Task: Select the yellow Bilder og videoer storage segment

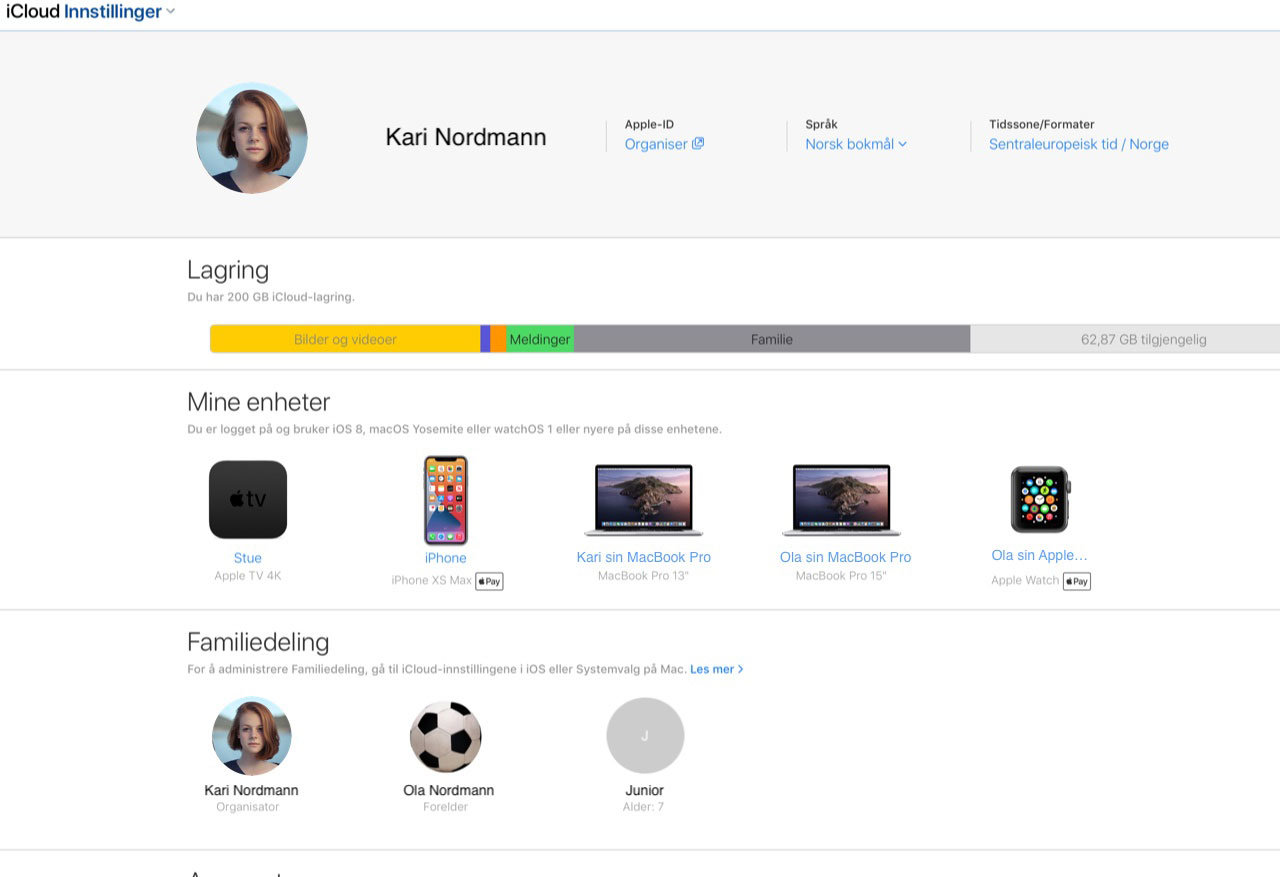Action: click(345, 339)
